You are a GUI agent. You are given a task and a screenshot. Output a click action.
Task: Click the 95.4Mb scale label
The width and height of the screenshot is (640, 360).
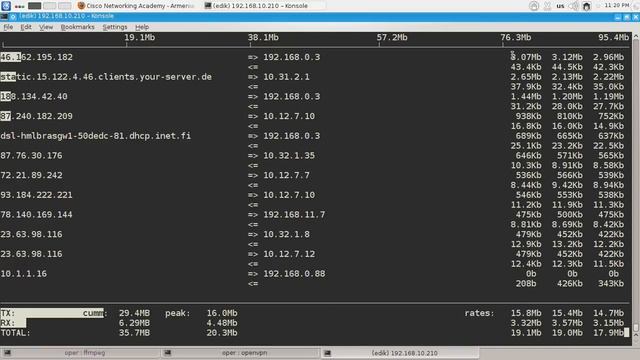point(613,38)
